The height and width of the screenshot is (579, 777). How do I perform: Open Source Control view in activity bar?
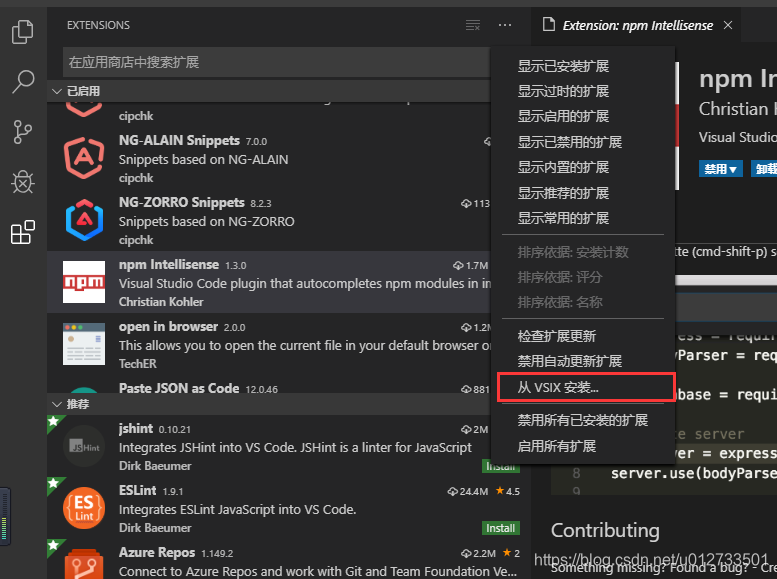(x=22, y=132)
